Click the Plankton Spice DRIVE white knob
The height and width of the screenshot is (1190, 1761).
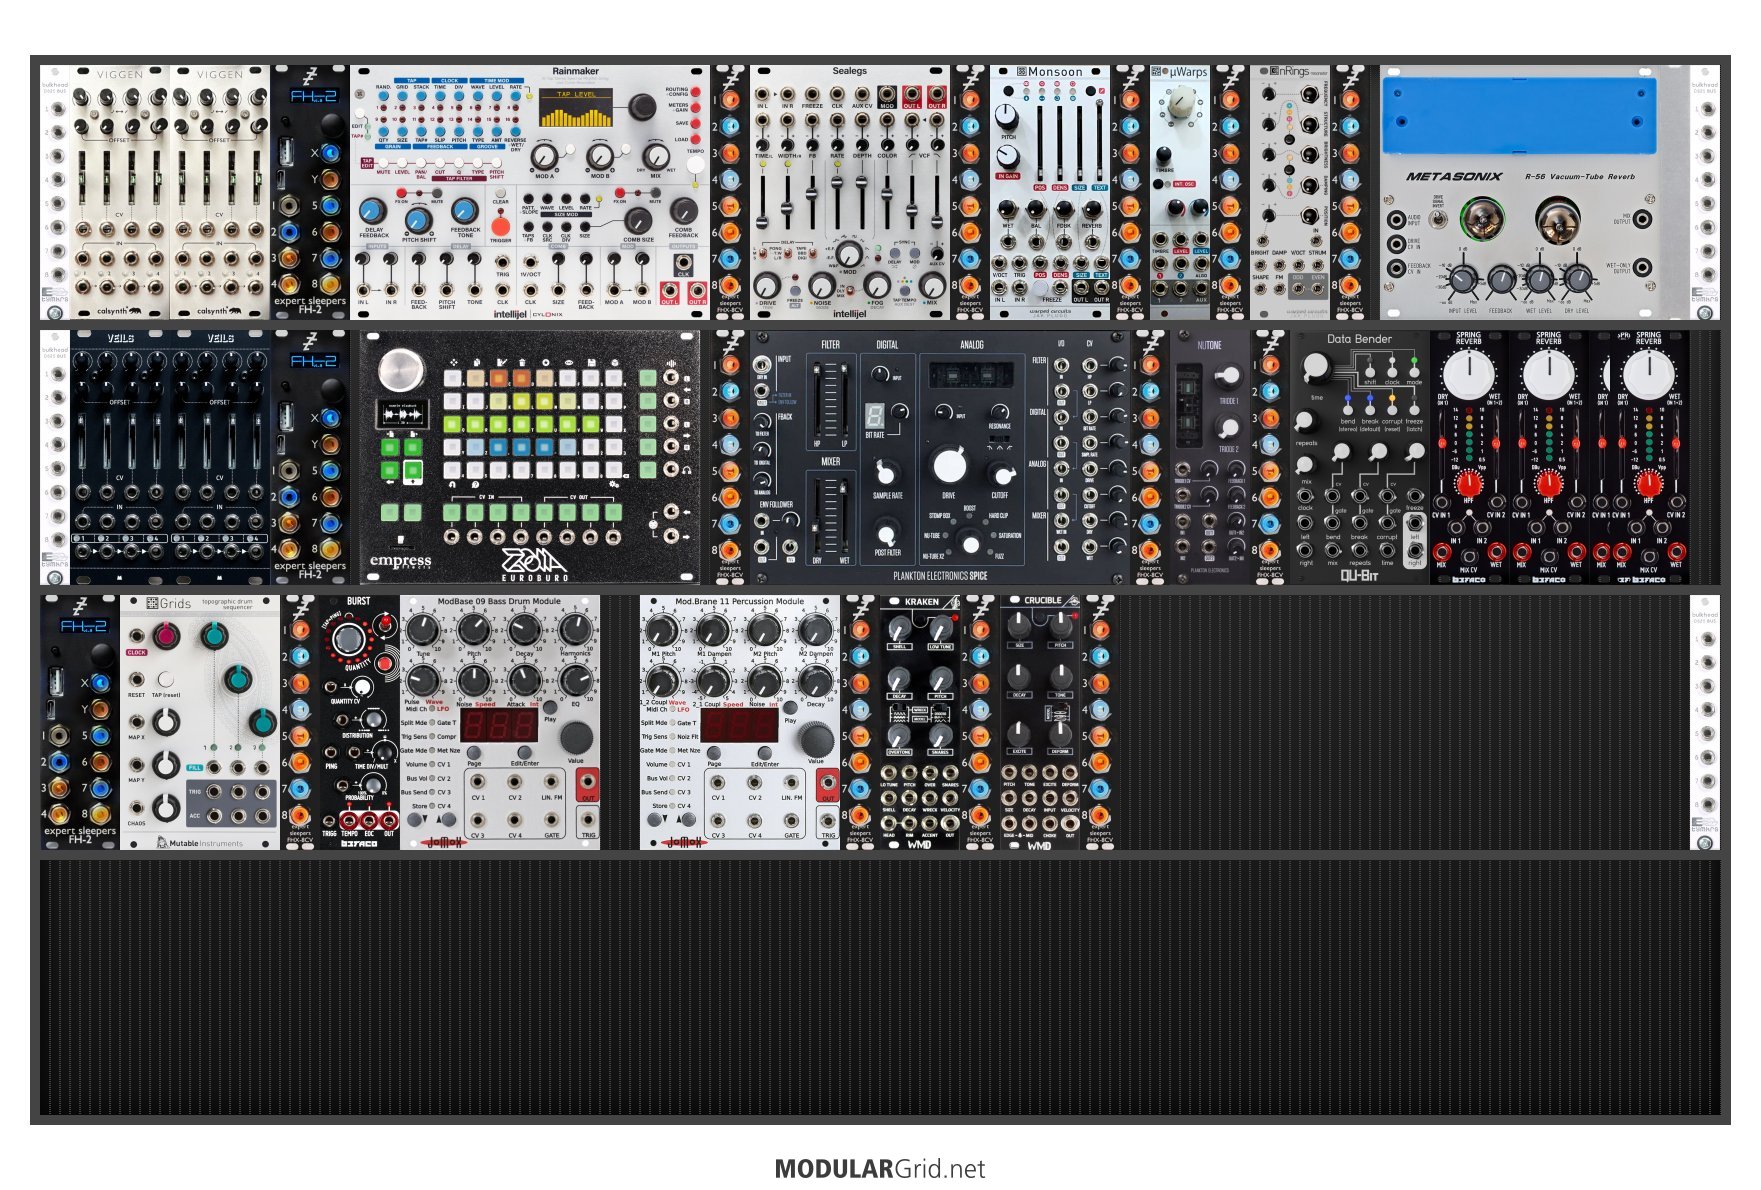tap(949, 465)
